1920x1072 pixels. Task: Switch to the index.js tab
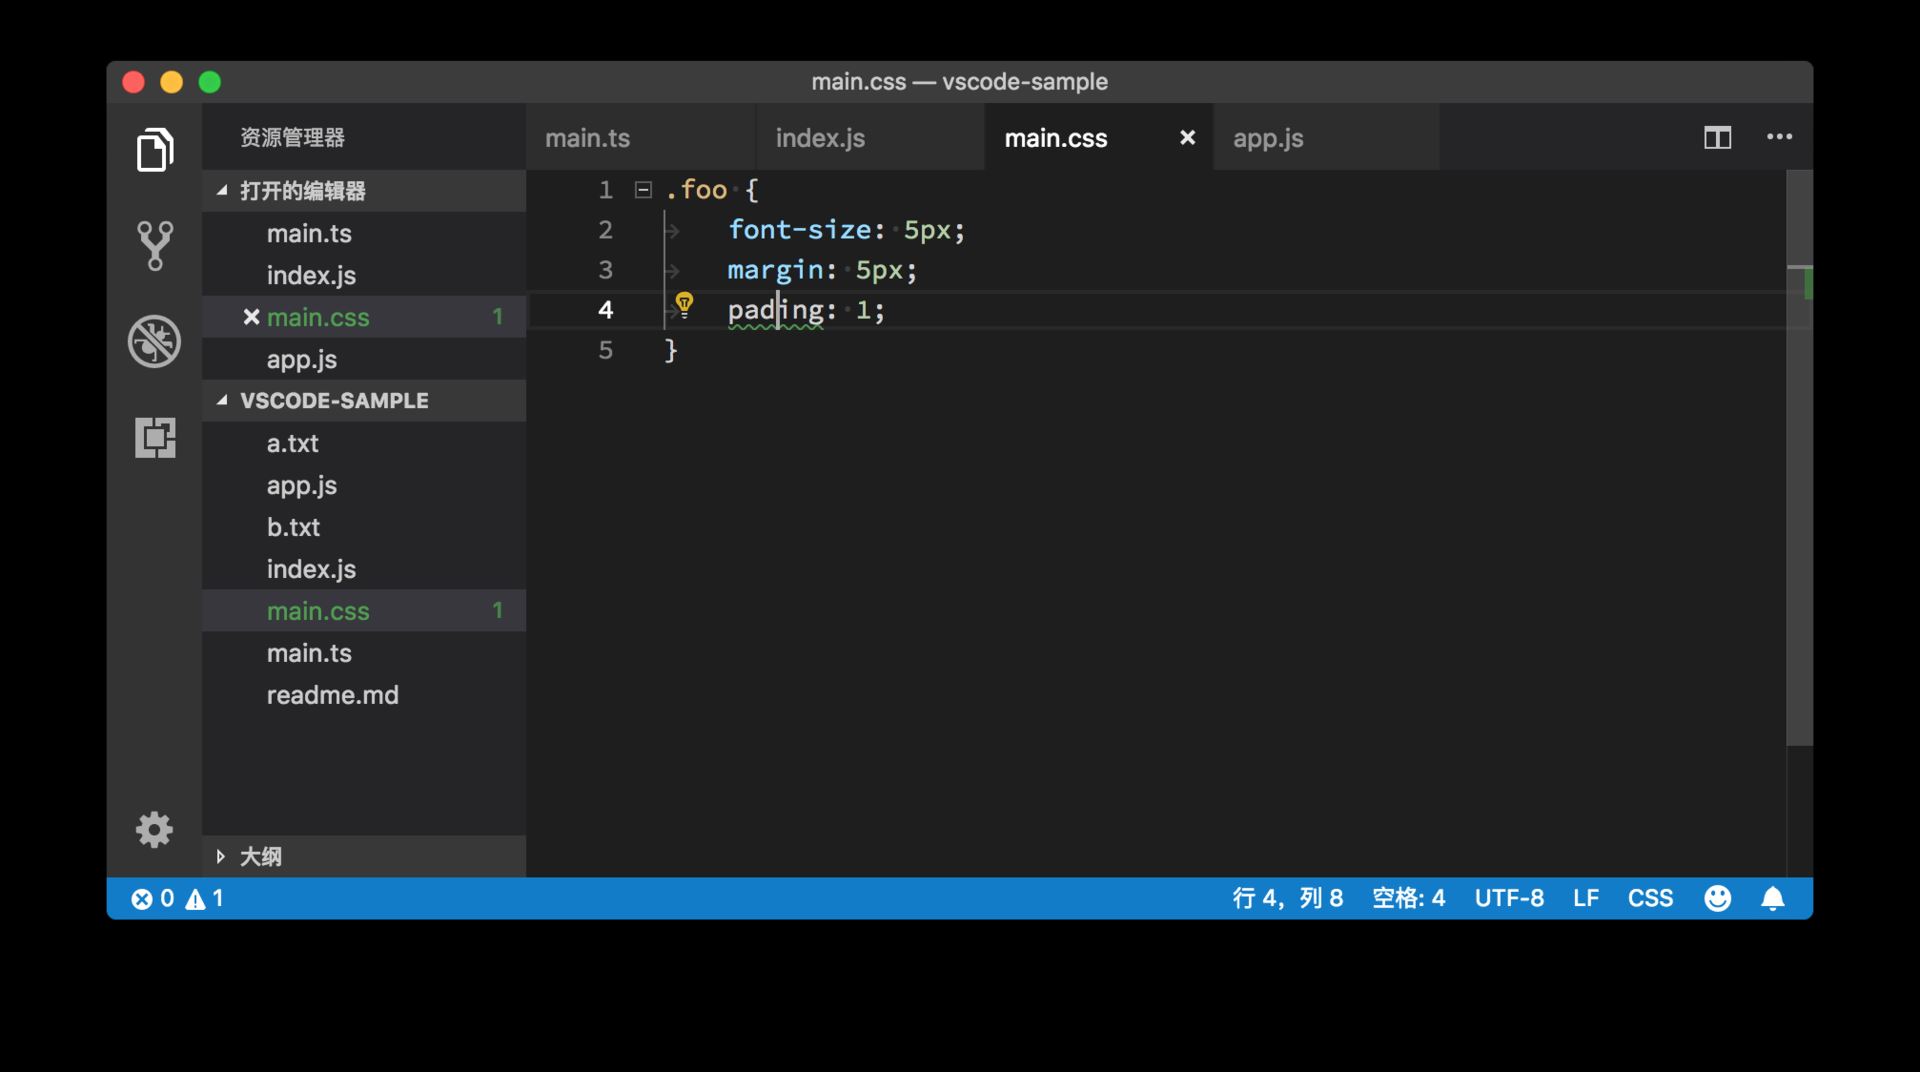(x=820, y=138)
